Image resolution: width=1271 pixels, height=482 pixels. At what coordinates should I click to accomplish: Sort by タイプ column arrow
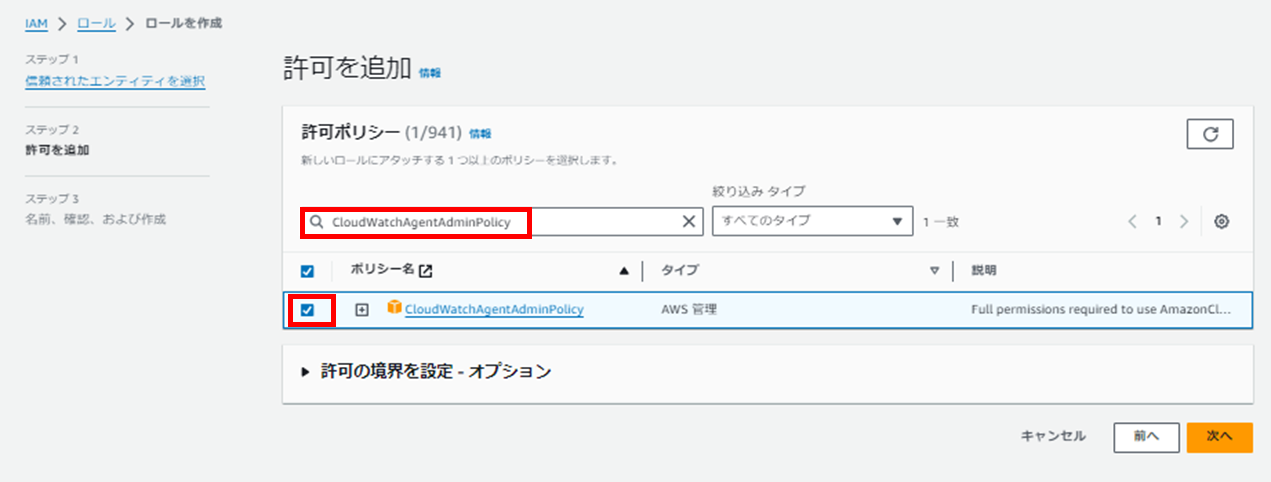[x=935, y=270]
